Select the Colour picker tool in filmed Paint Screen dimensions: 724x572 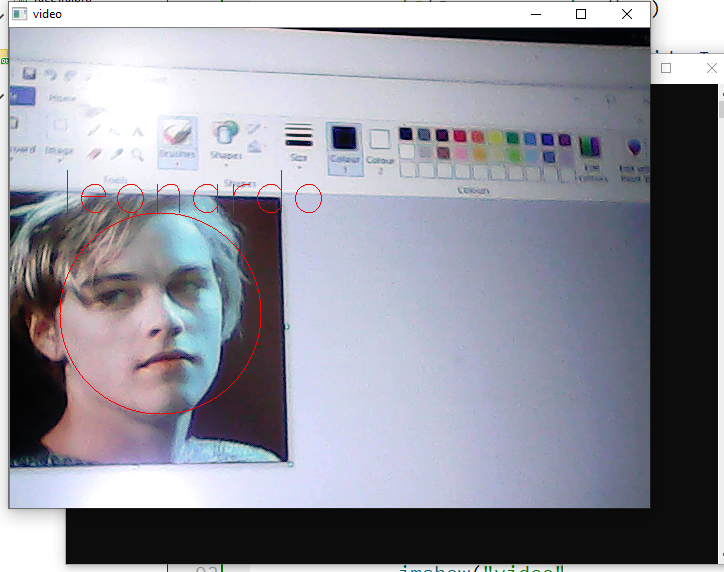tap(116, 154)
